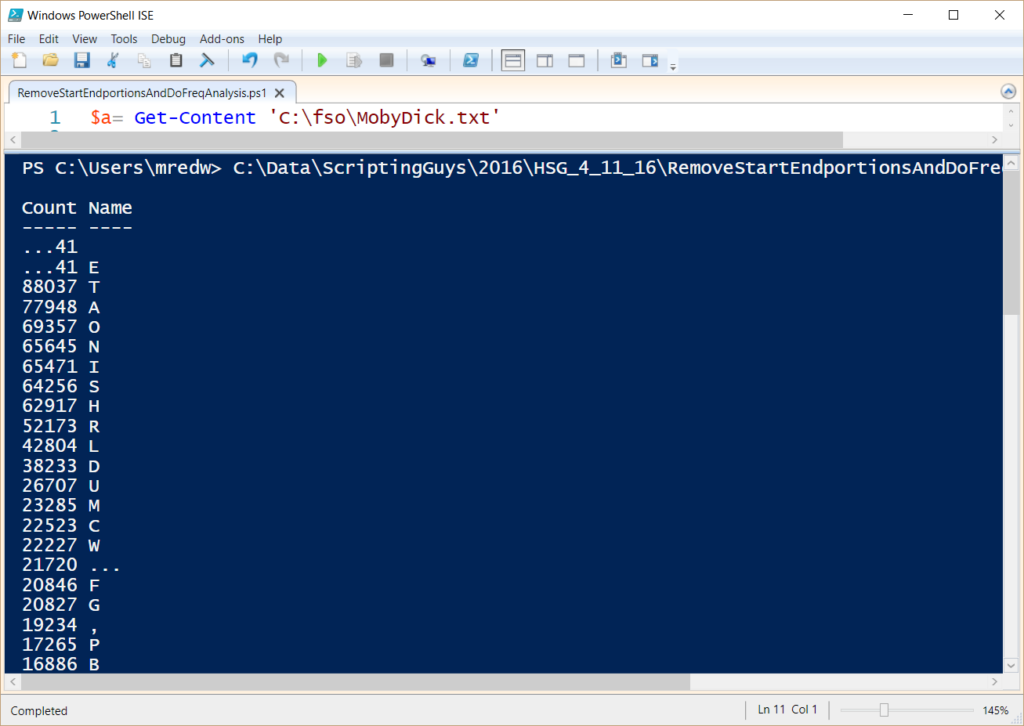
Task: Click the Name column header in console
Action: pyautogui.click(x=110, y=208)
